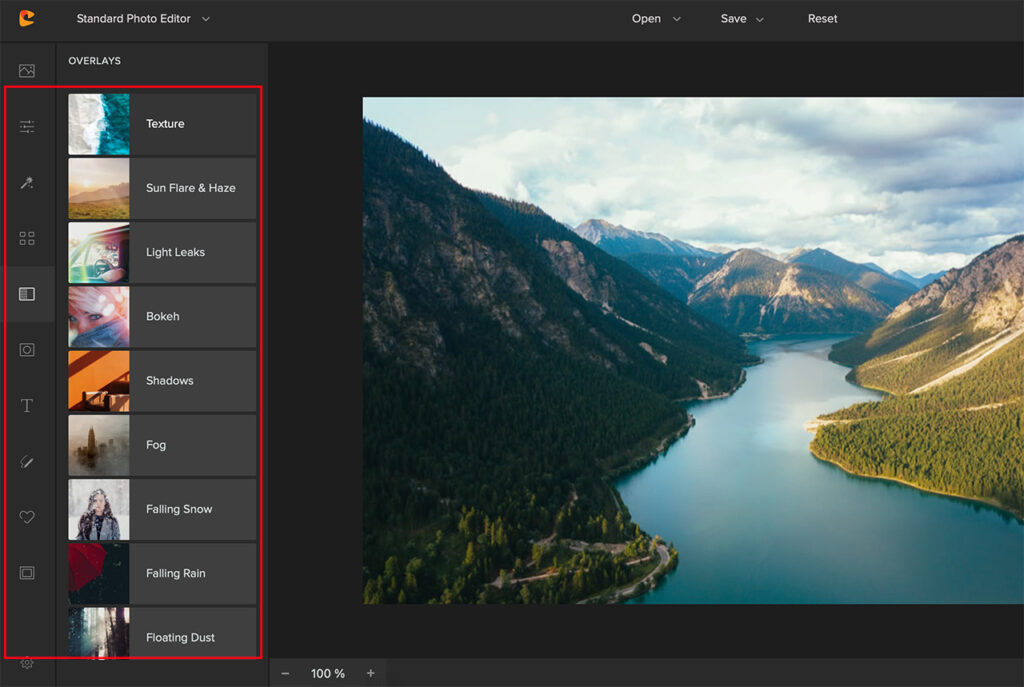Open the settings gear icon
The height and width of the screenshot is (687, 1024).
[27, 663]
